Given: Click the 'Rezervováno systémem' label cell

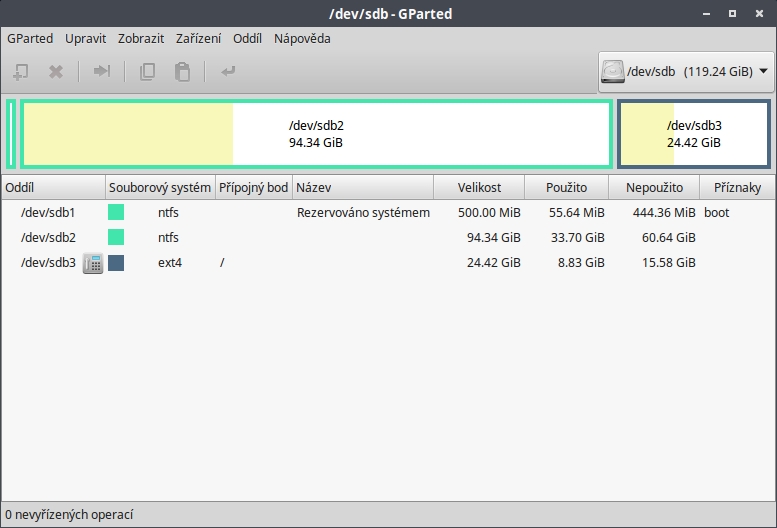Looking at the screenshot, I should pyautogui.click(x=363, y=212).
